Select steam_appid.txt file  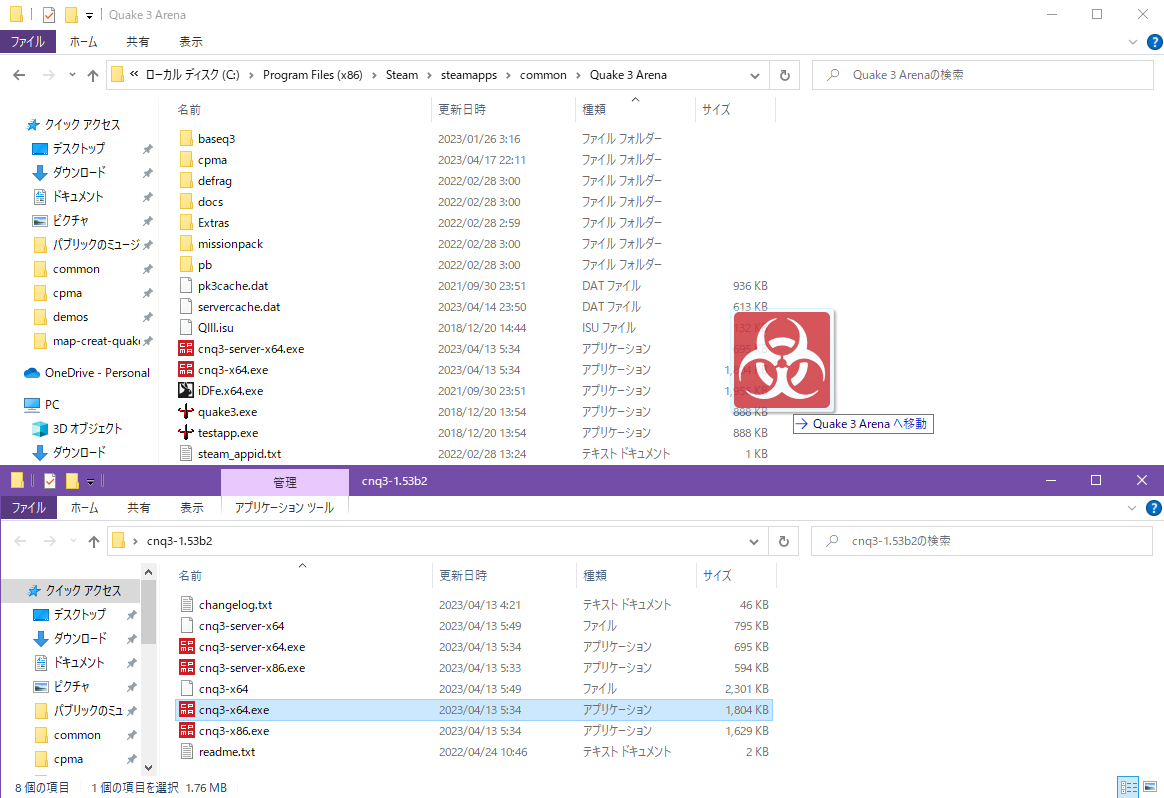point(239,454)
